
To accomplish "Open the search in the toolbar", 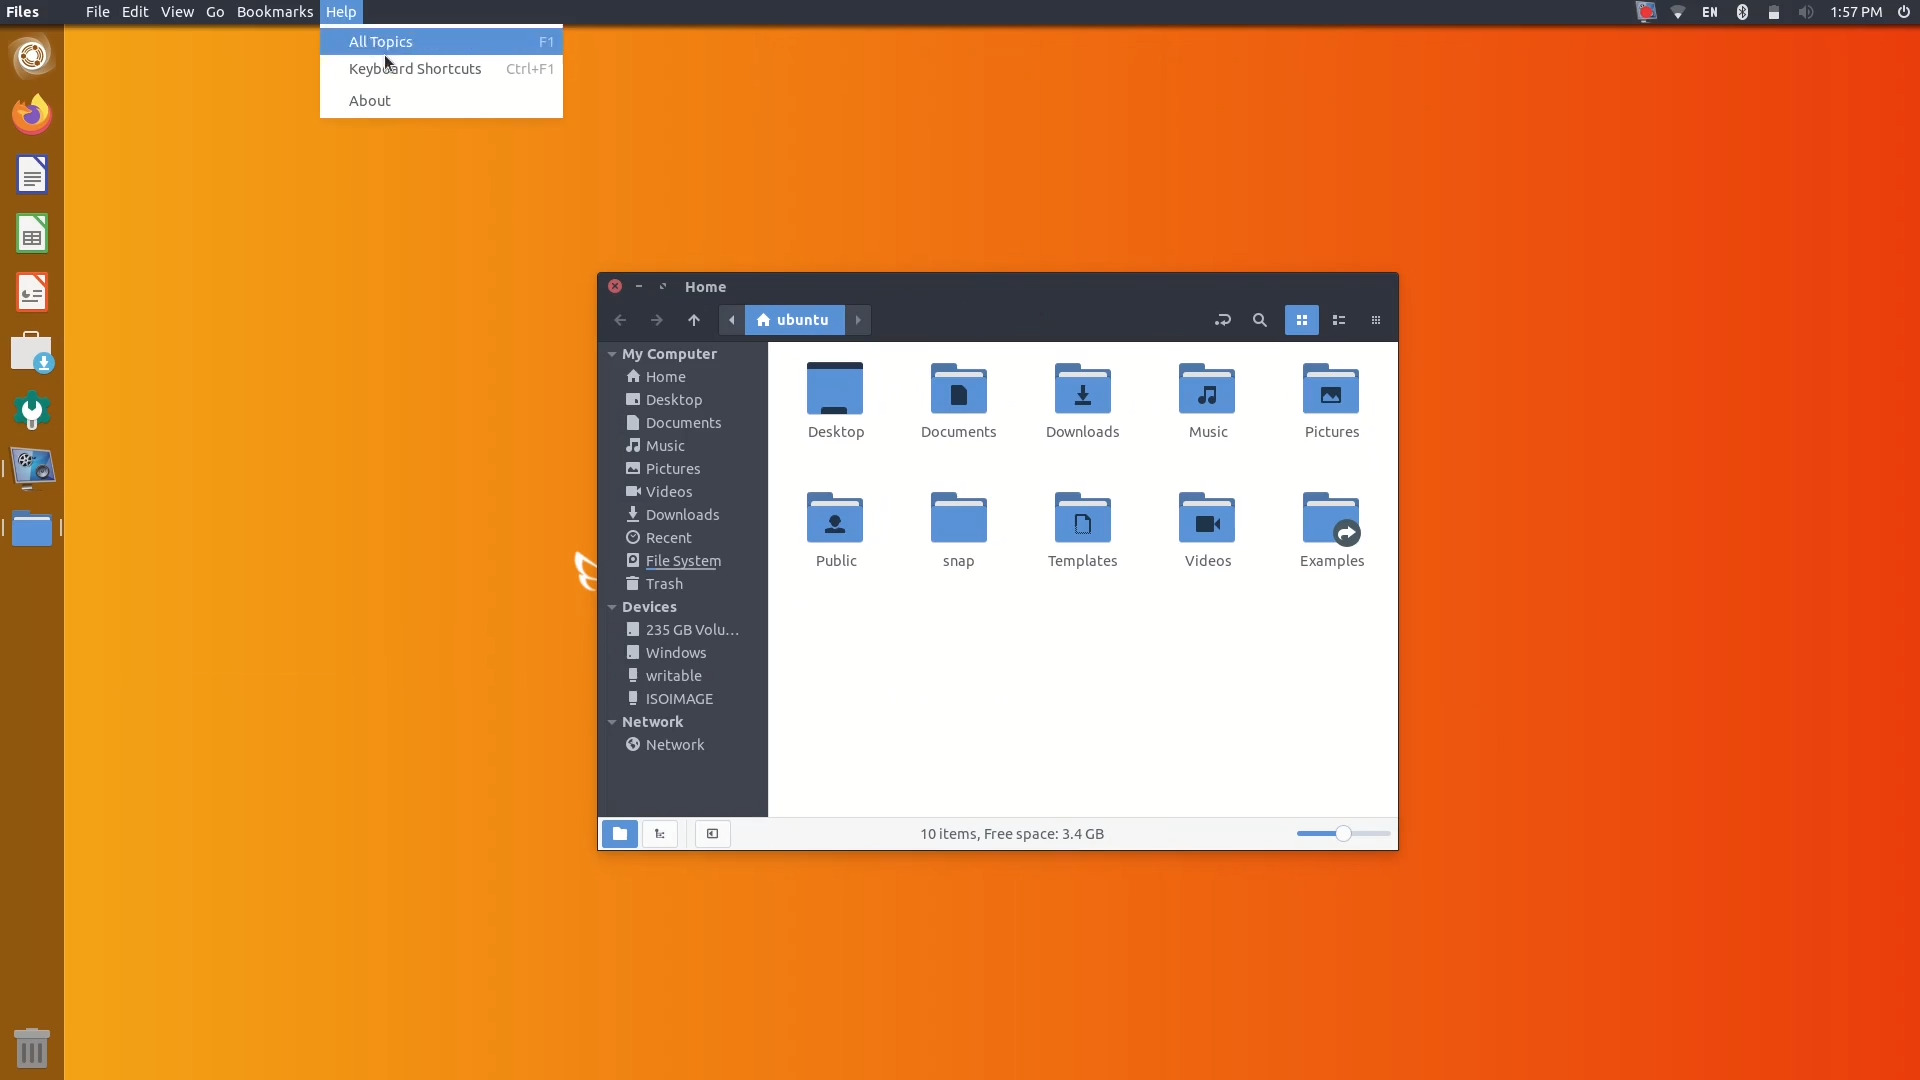I will (x=1260, y=320).
